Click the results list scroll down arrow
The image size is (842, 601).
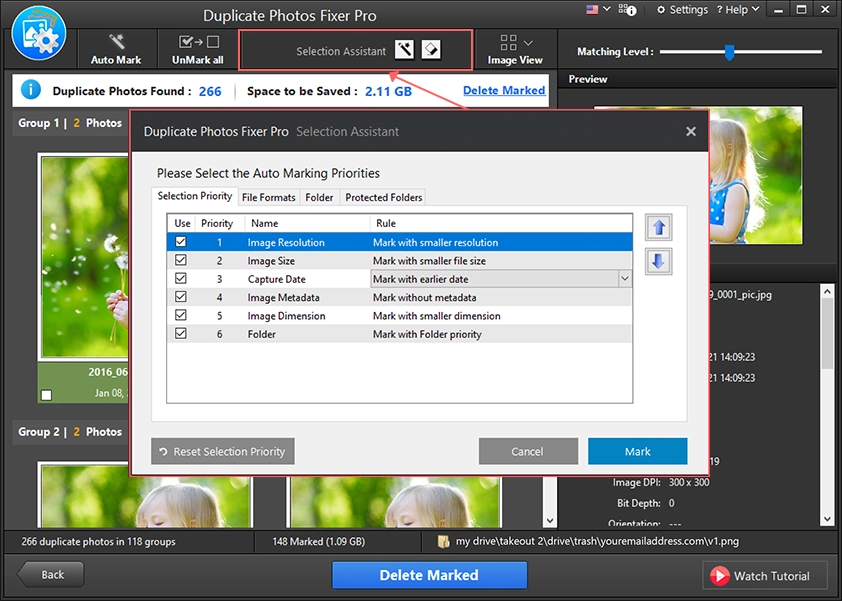coord(550,520)
